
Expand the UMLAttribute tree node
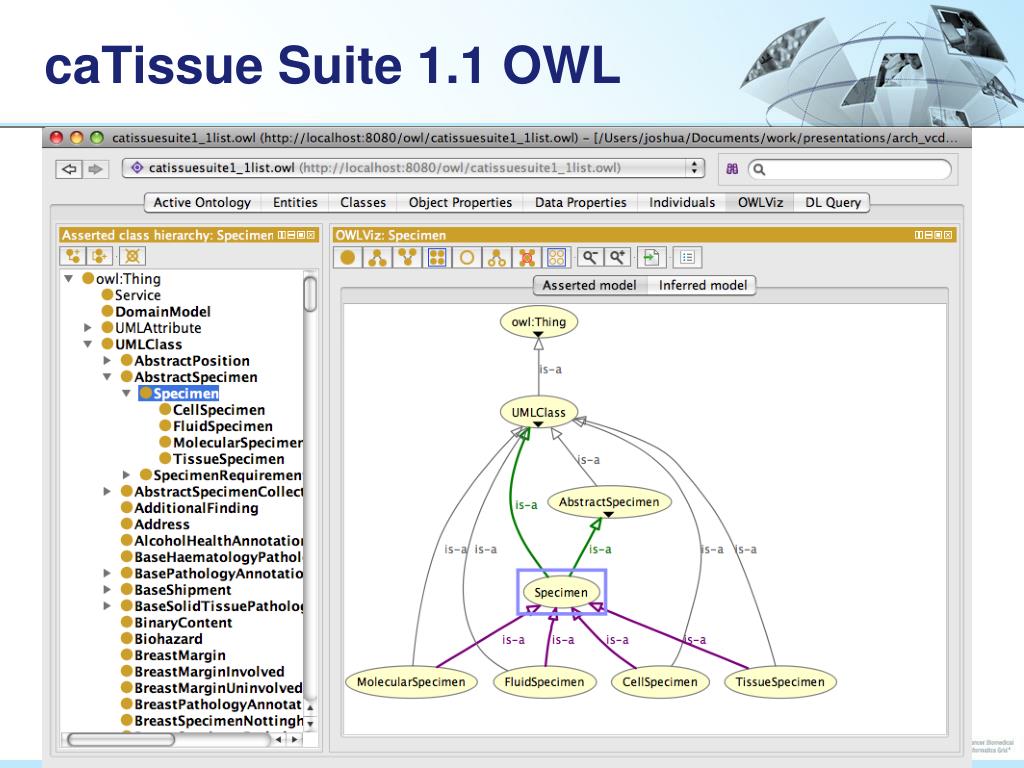coord(88,328)
